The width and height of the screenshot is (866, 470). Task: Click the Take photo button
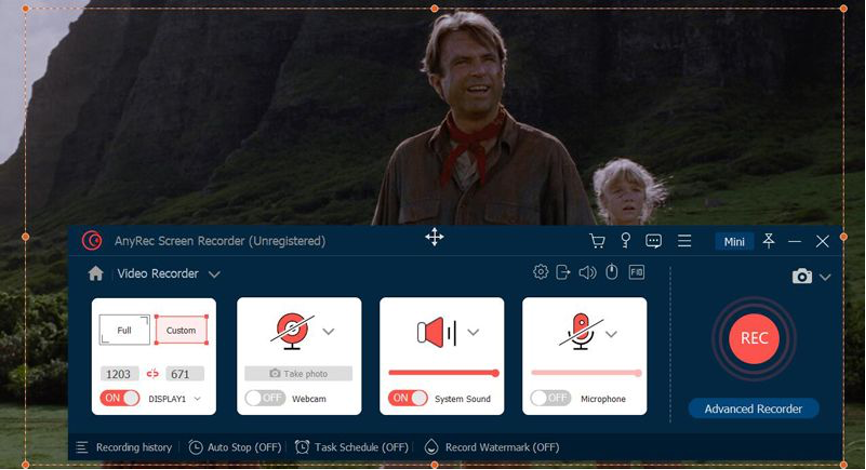[x=298, y=374]
